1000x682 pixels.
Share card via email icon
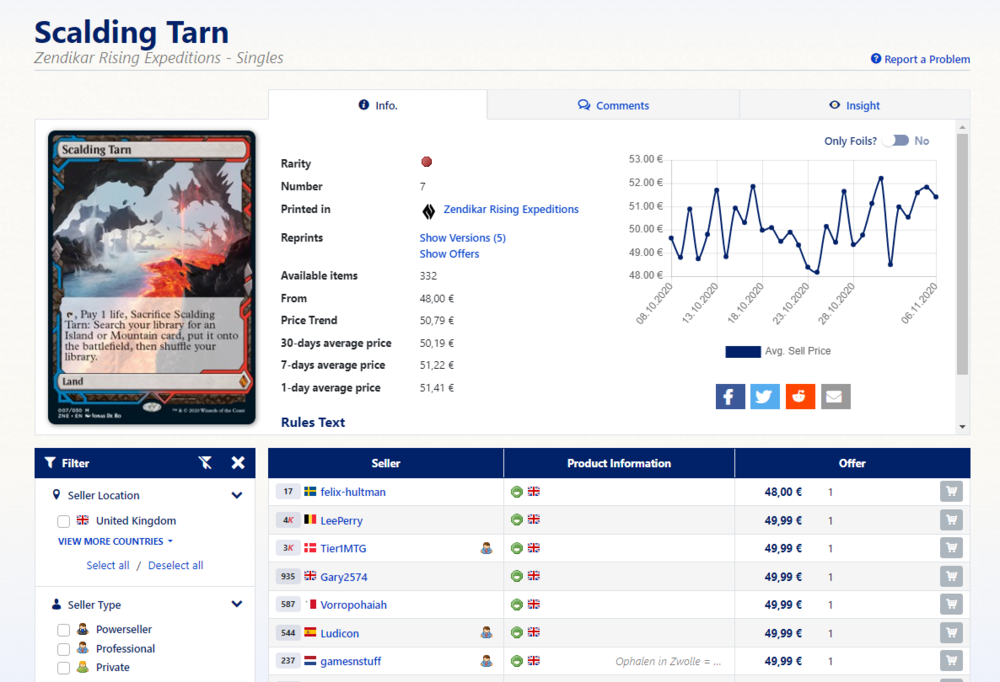click(x=835, y=397)
